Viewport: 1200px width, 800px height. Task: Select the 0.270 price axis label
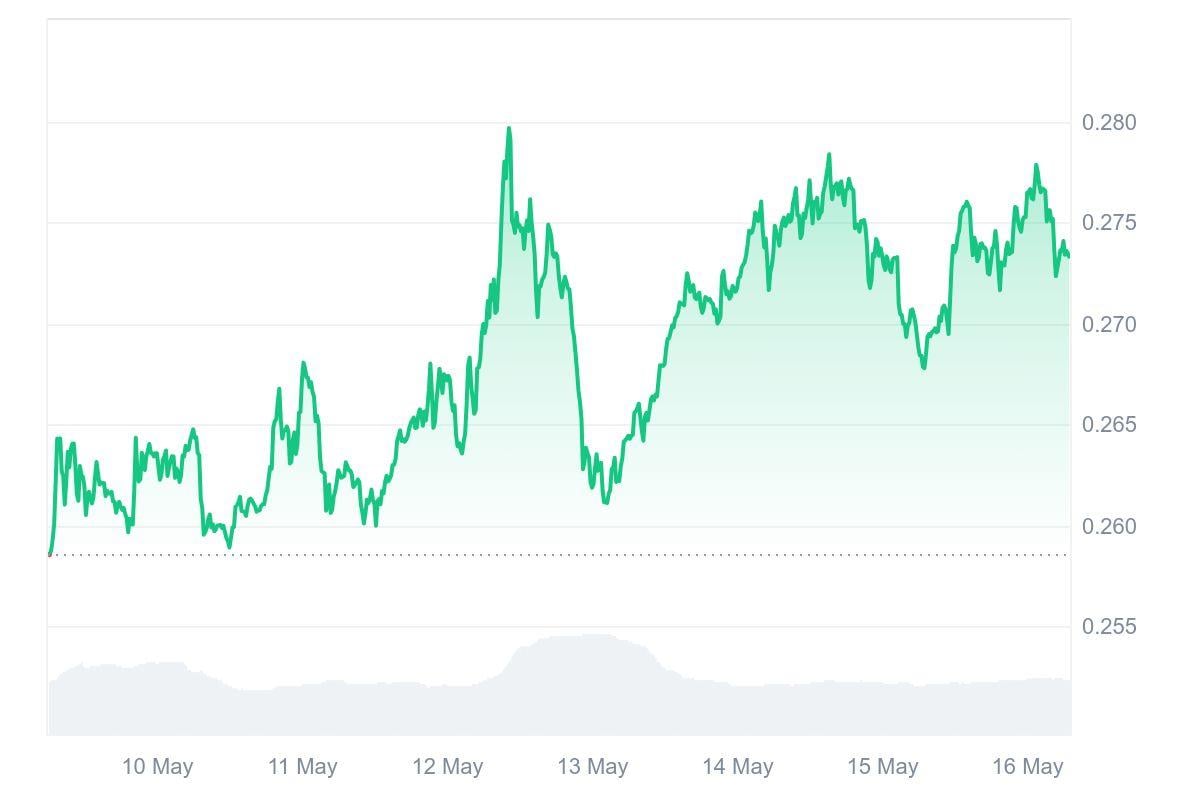click(1109, 325)
